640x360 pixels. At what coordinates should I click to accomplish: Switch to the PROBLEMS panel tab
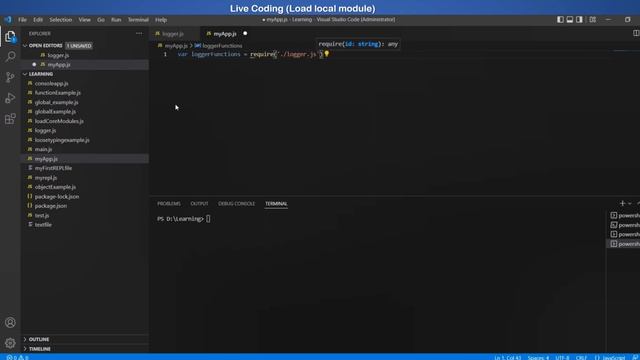tap(169, 203)
